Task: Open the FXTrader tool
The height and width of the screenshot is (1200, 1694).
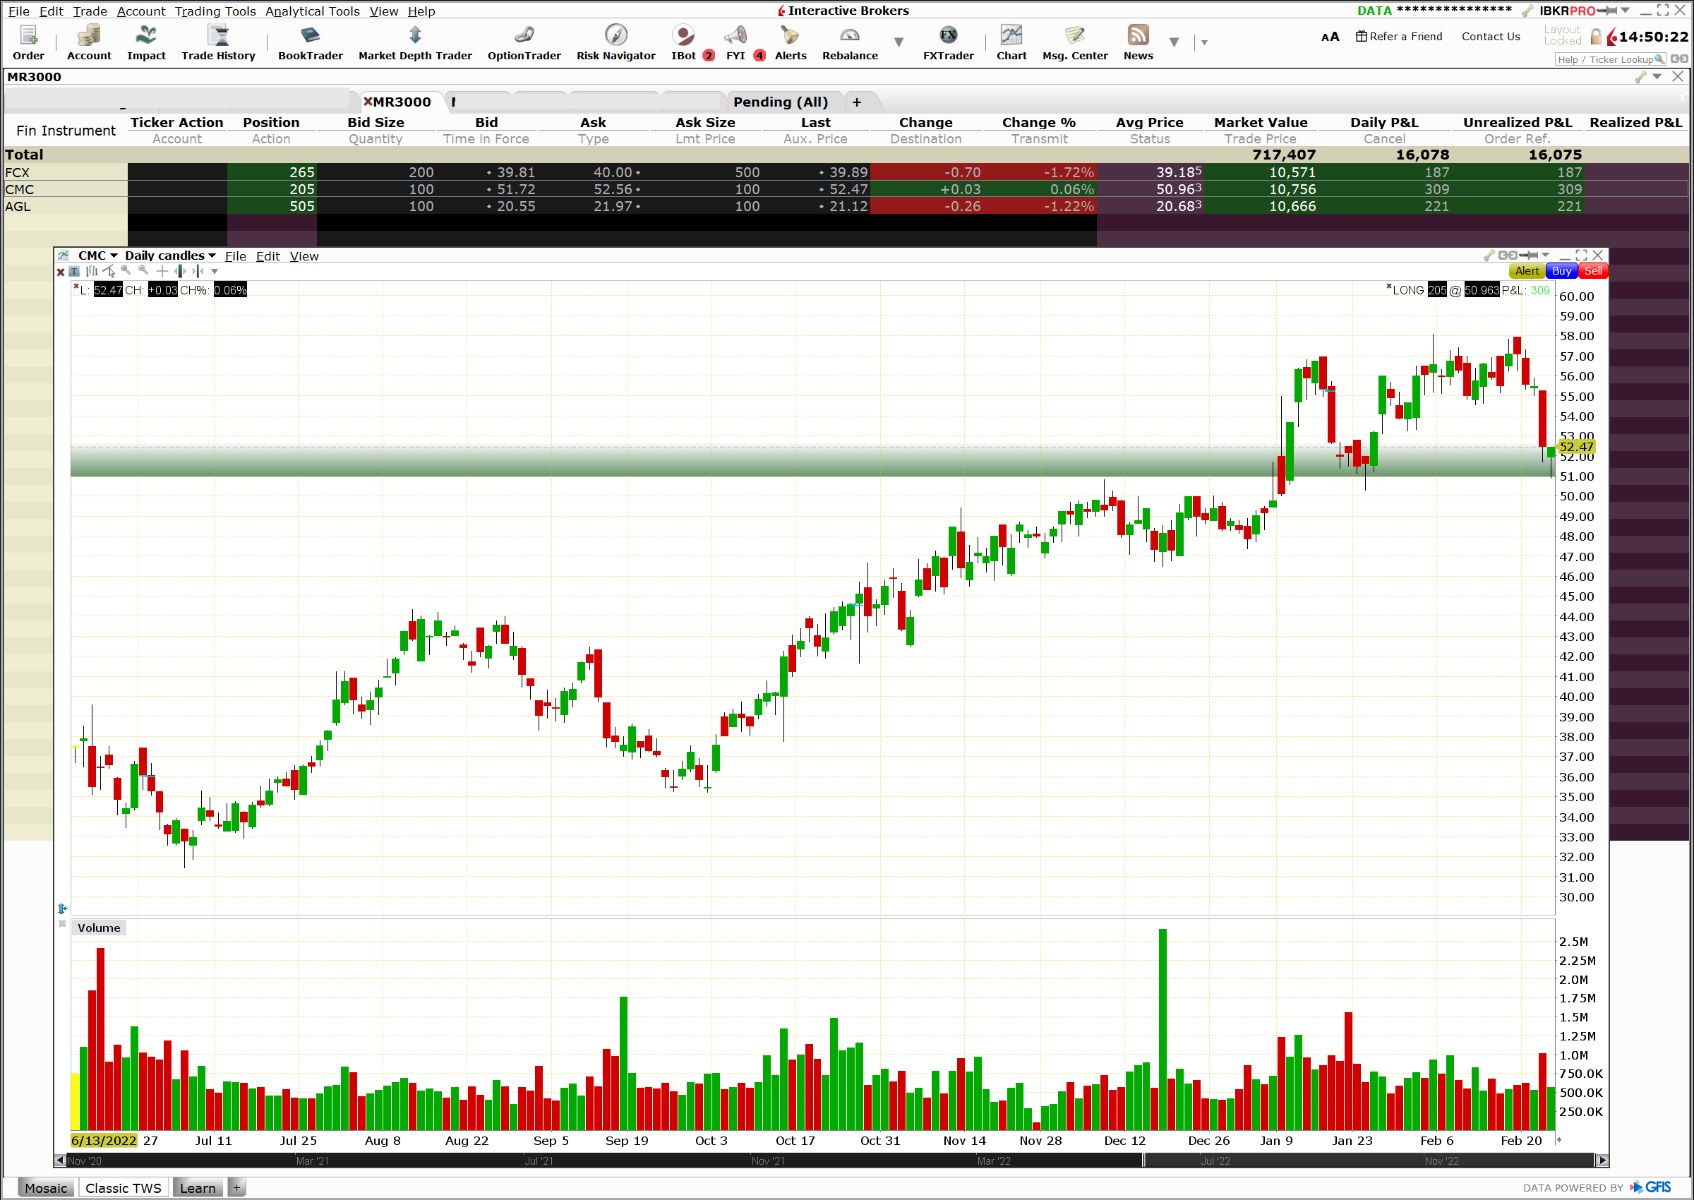Action: point(948,42)
